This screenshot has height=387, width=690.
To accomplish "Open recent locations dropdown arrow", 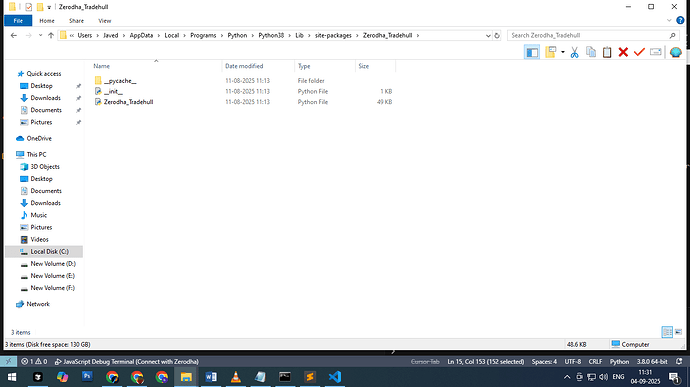I will (40, 35).
